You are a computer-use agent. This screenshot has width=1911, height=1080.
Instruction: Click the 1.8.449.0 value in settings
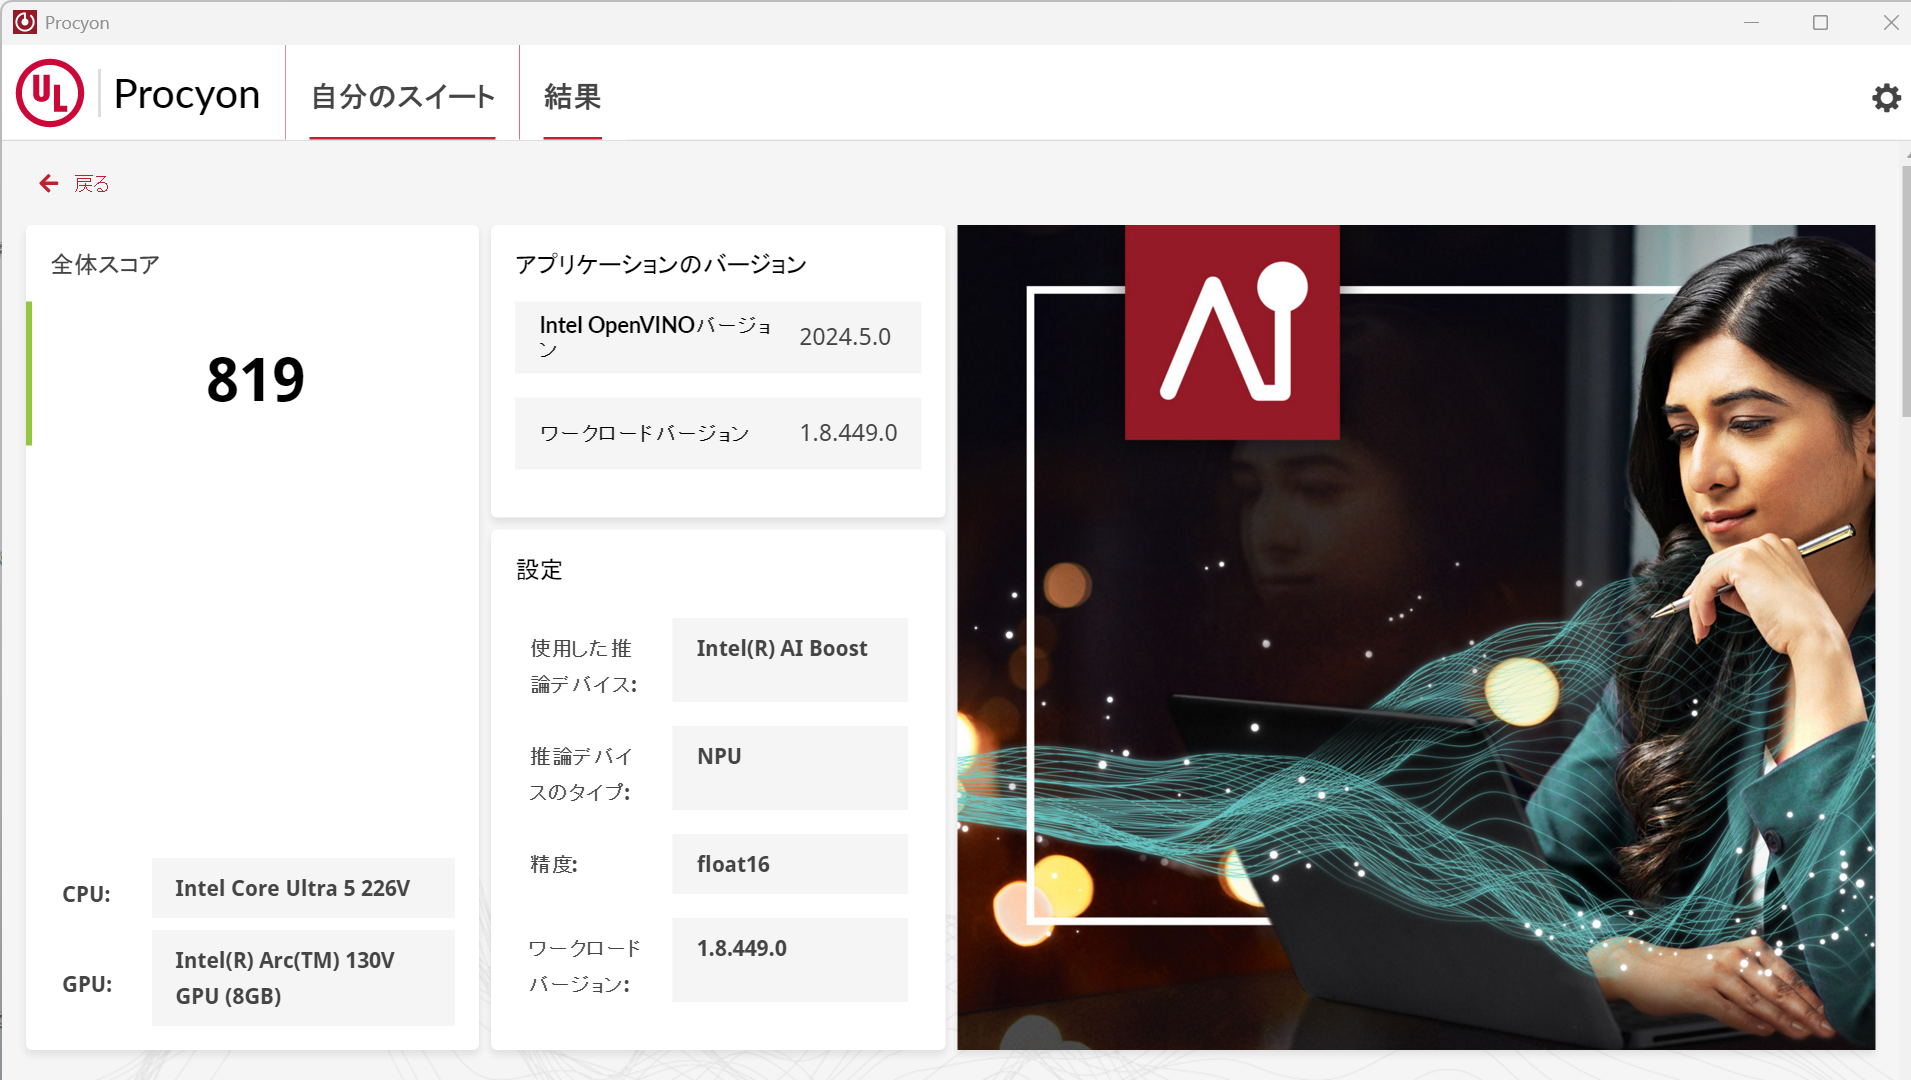click(790, 960)
